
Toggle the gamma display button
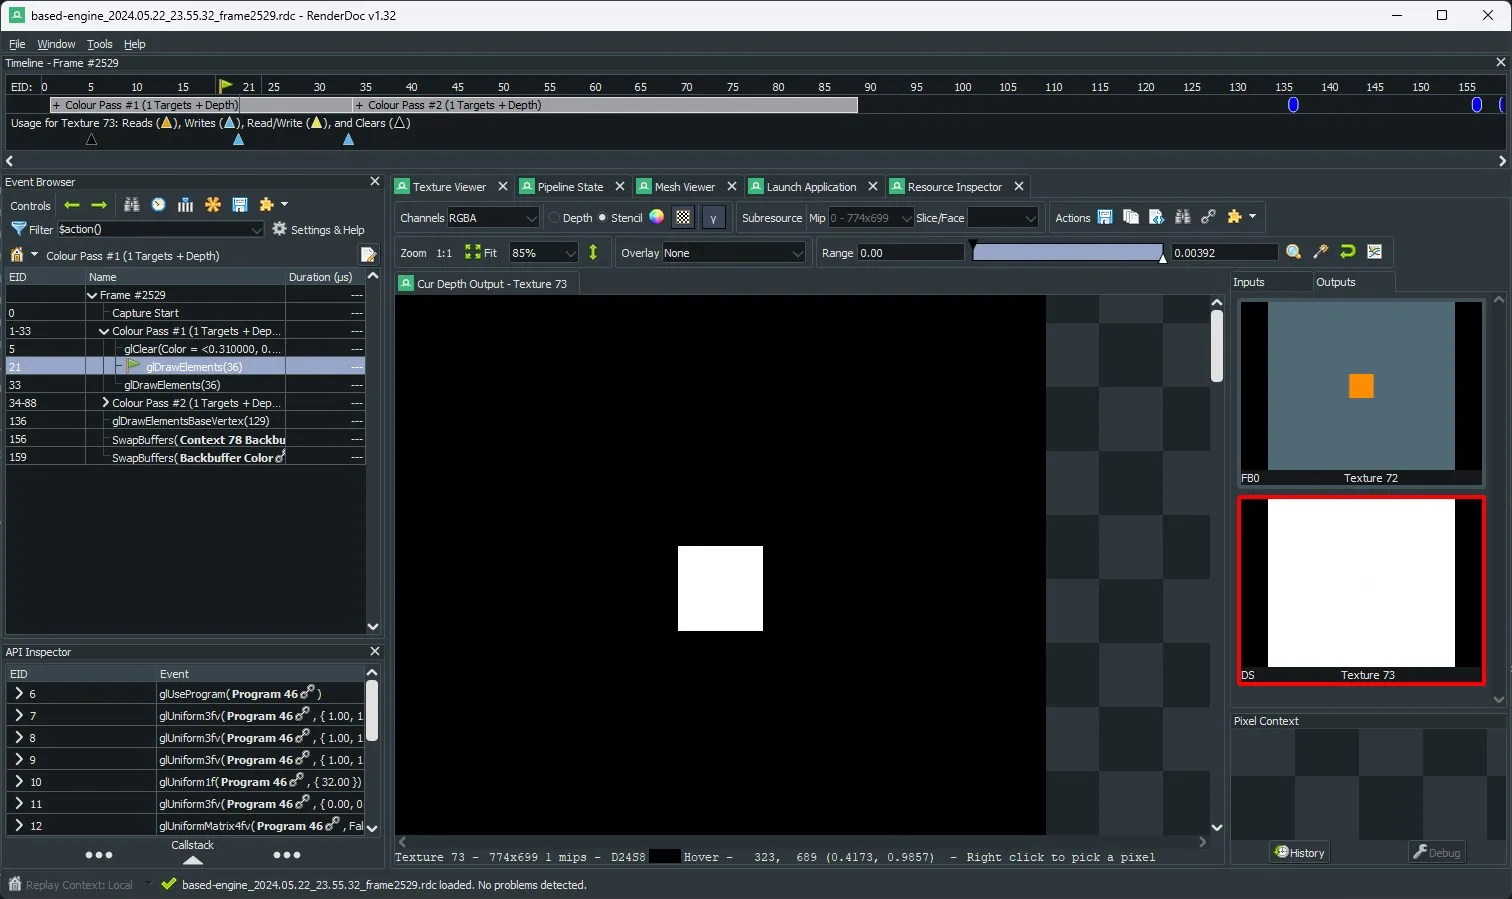[713, 218]
